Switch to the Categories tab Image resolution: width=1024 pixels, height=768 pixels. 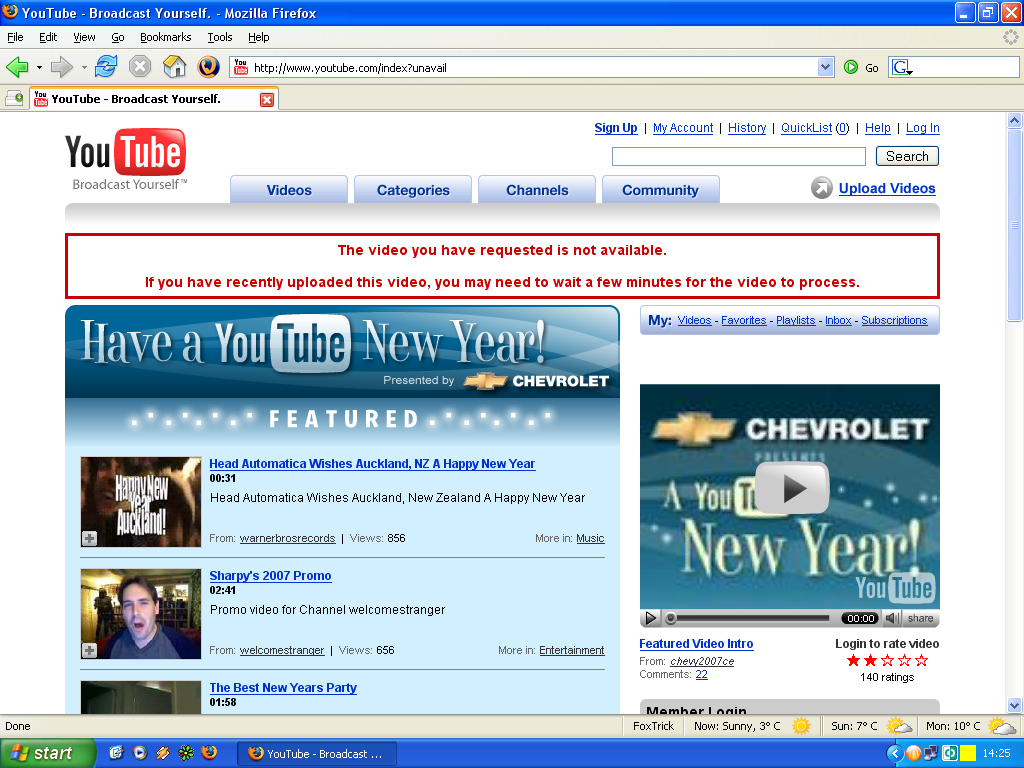point(413,190)
